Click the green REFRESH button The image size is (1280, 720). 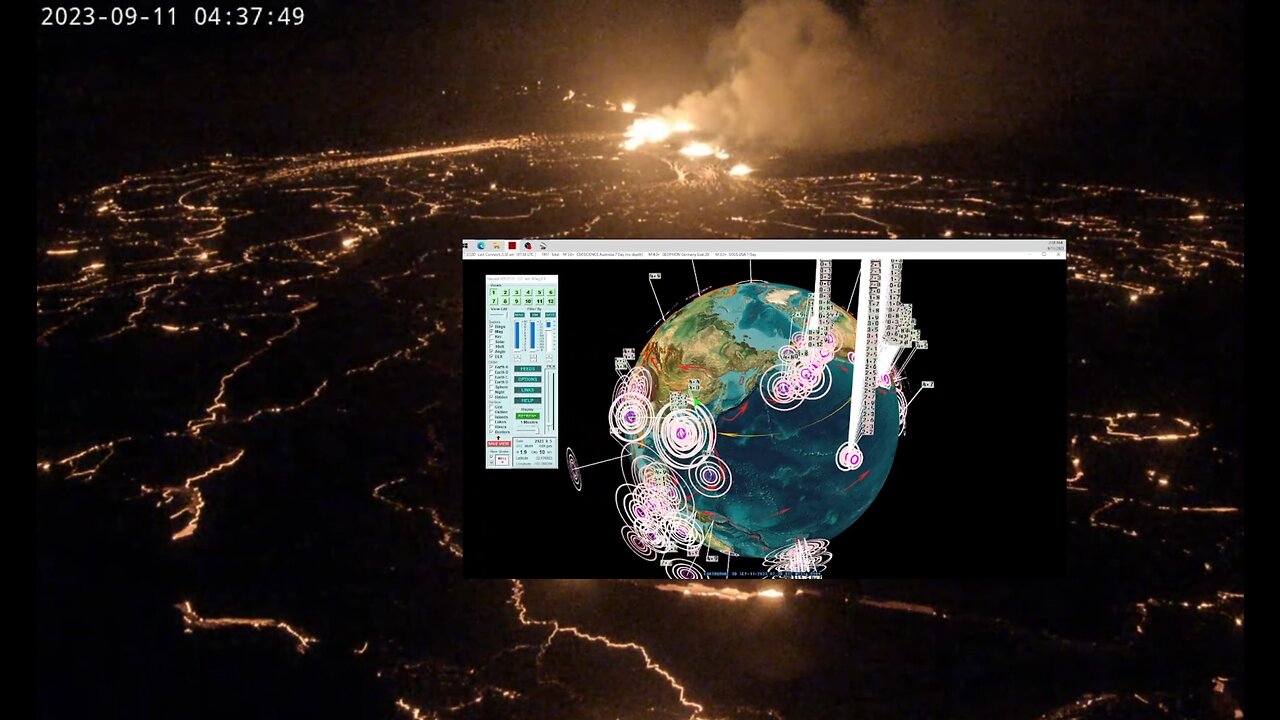click(528, 416)
